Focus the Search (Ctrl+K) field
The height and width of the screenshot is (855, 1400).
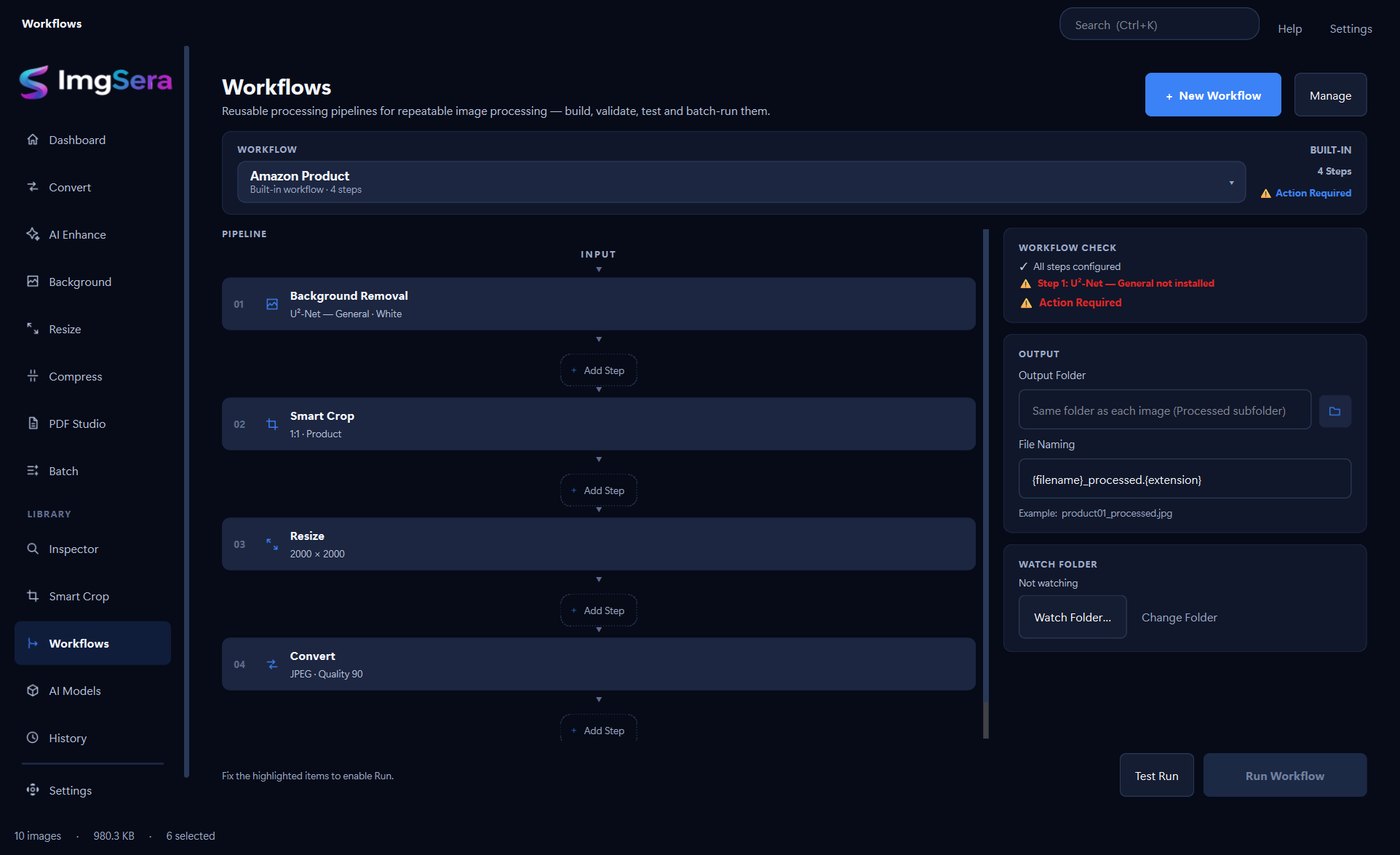(1159, 24)
